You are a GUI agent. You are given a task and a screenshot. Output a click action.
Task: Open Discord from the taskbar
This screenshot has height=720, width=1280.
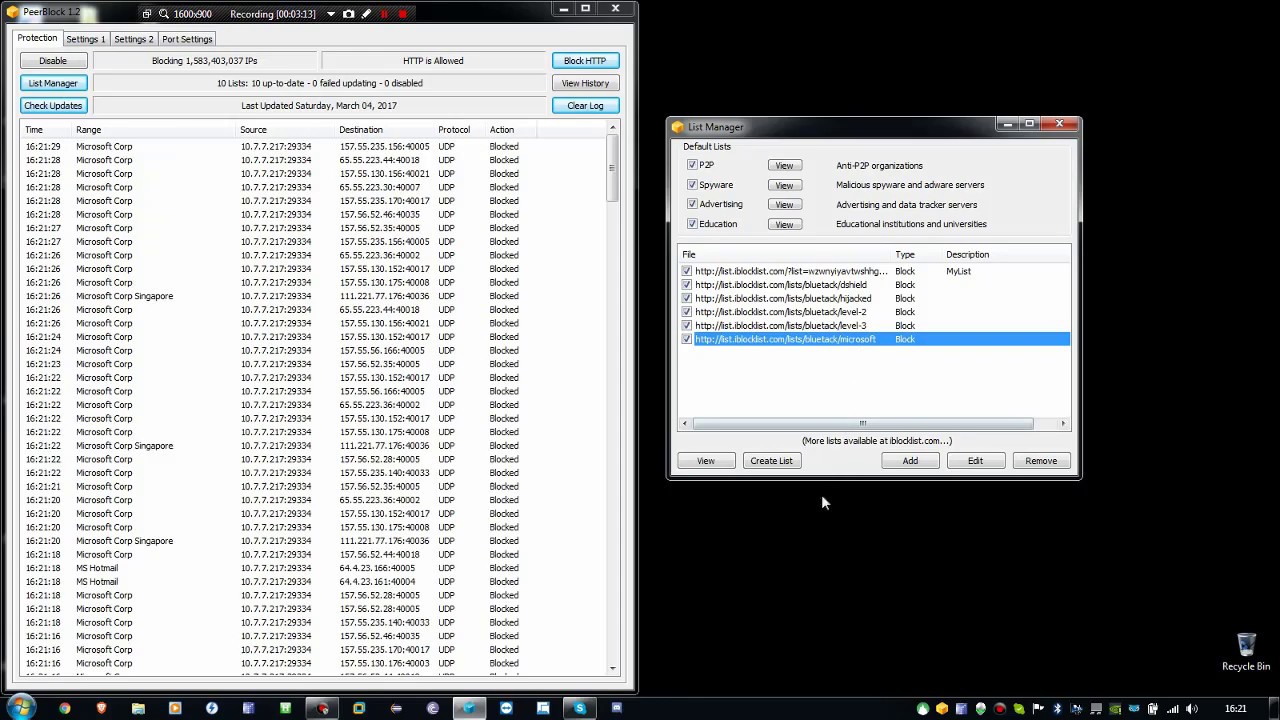point(617,708)
